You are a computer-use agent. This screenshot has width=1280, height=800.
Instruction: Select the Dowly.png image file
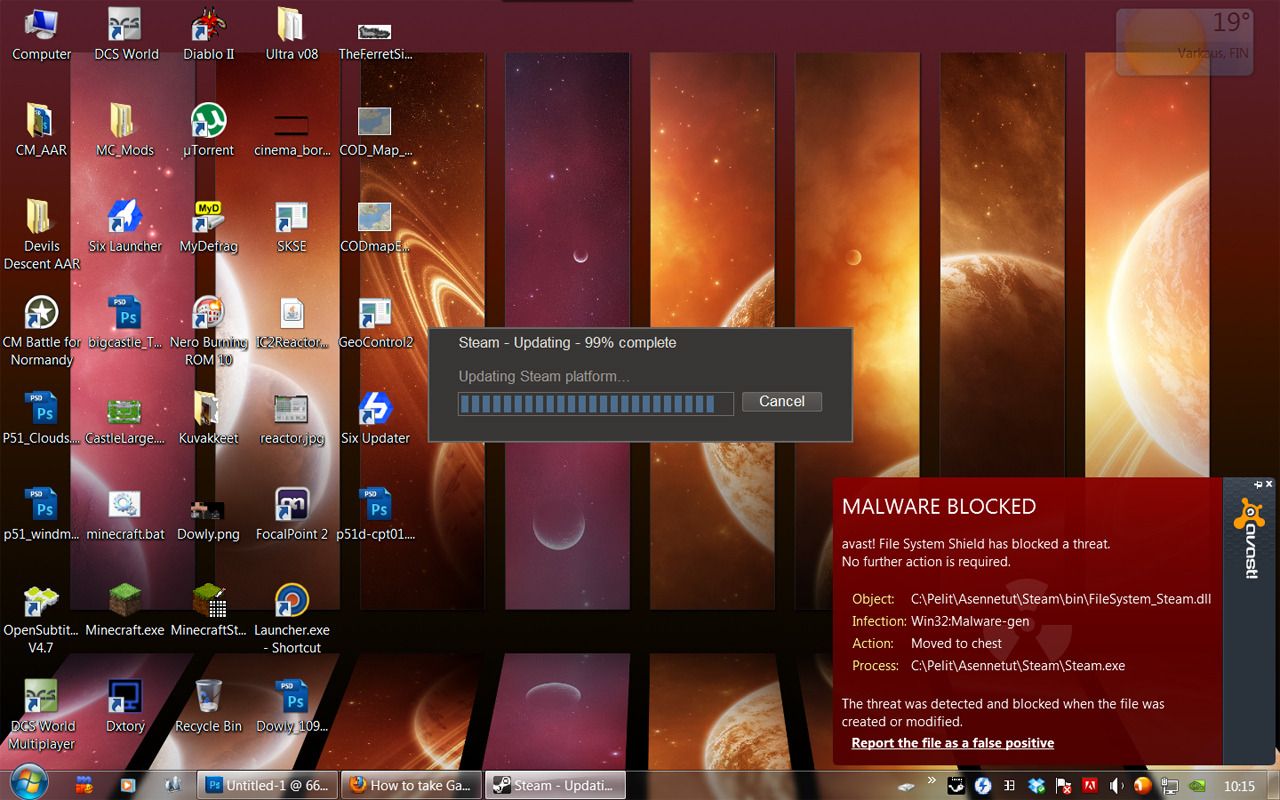point(208,520)
